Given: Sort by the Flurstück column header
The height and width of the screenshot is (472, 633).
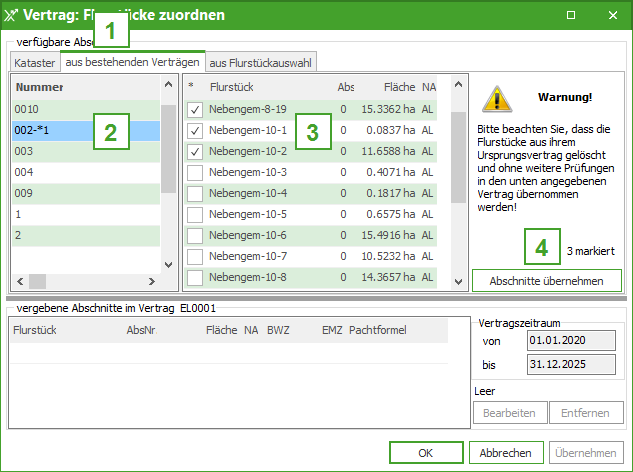Looking at the screenshot, I should click(x=231, y=87).
